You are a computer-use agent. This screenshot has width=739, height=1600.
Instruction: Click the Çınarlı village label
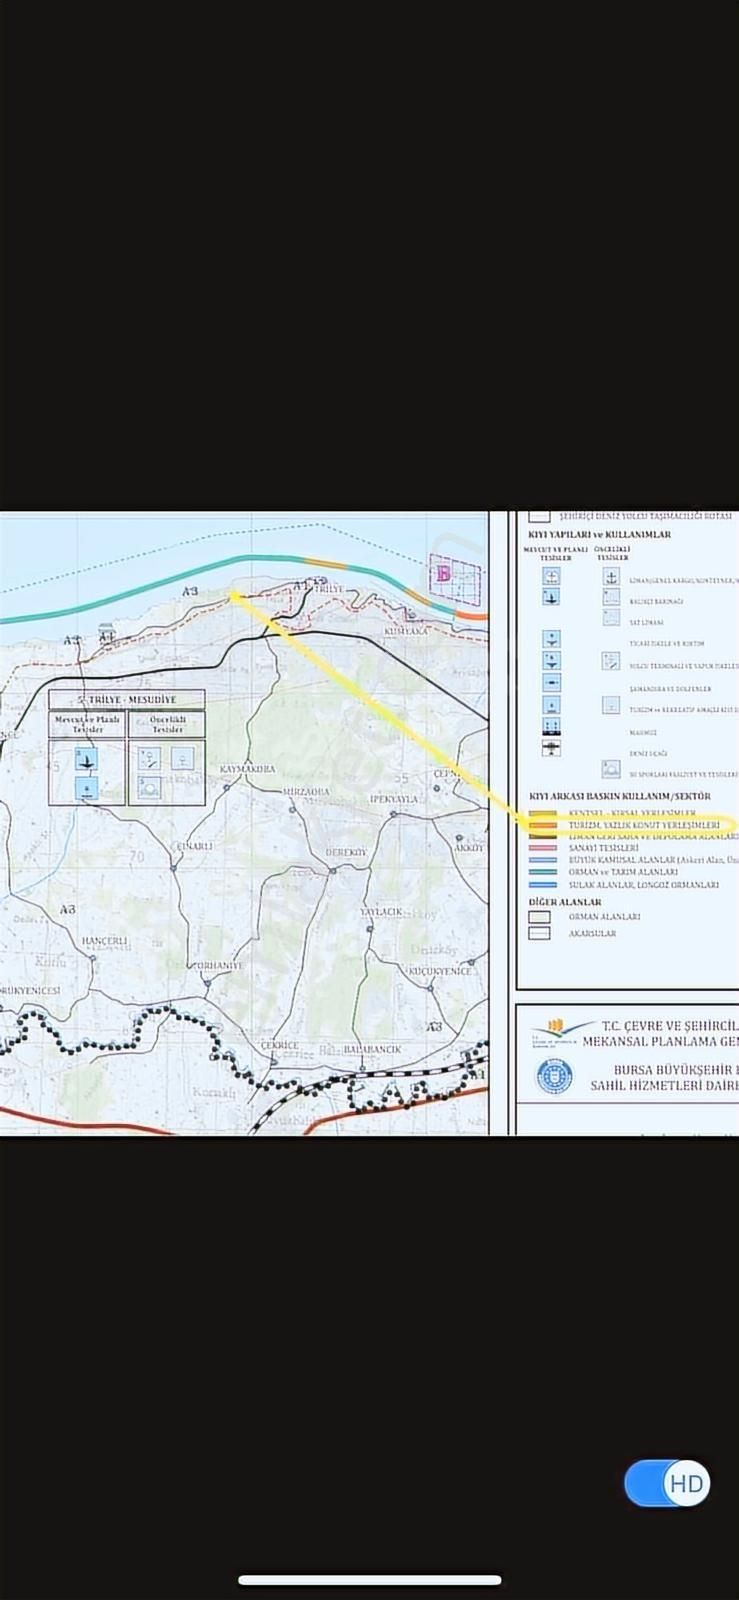194,847
